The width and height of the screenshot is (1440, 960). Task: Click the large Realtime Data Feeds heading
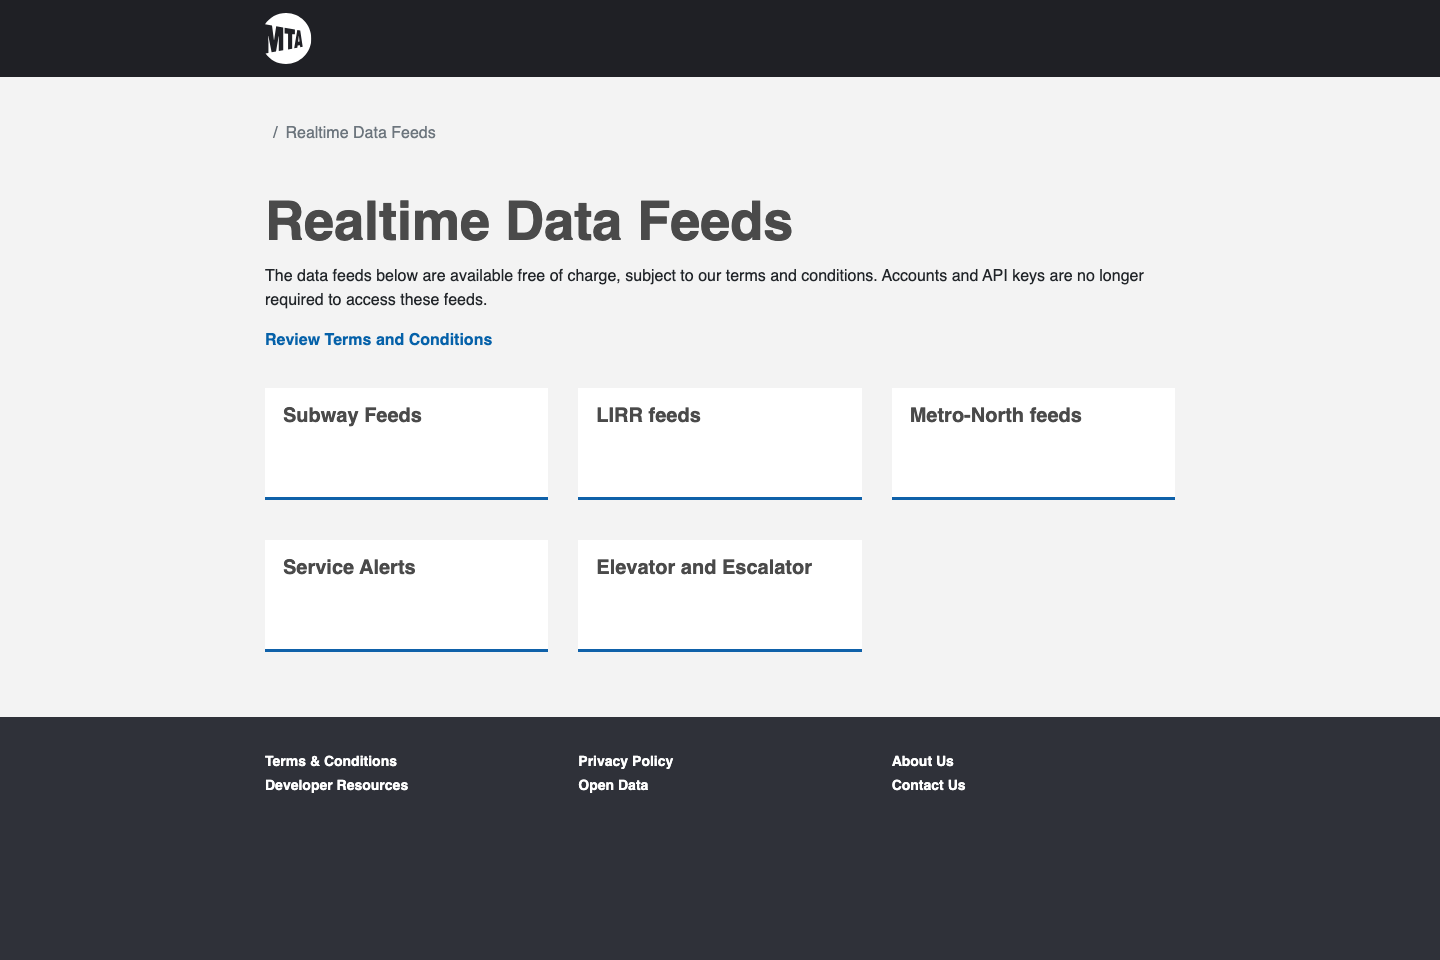tap(528, 221)
